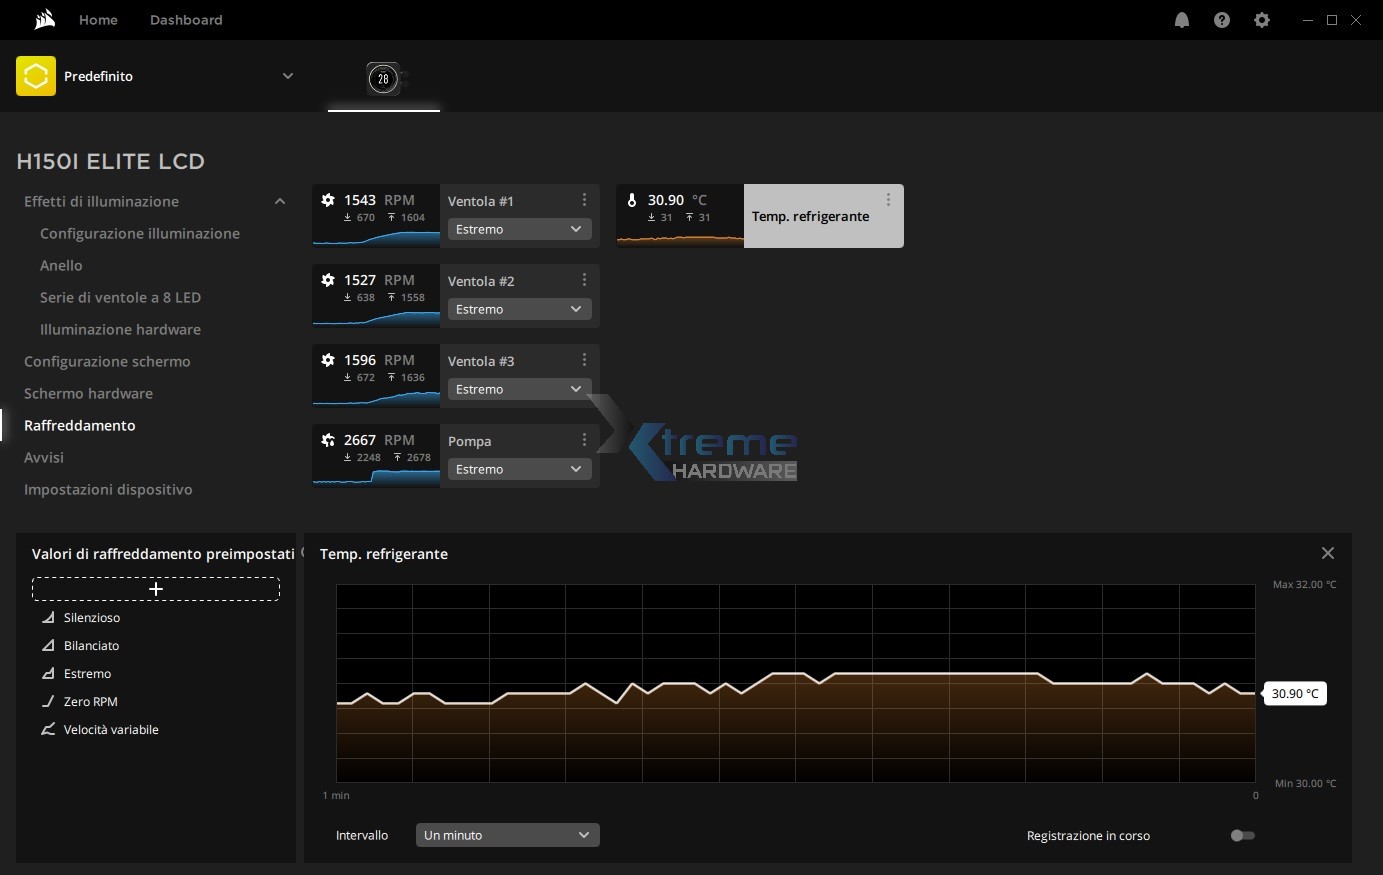Go to the Home tab

click(98, 20)
